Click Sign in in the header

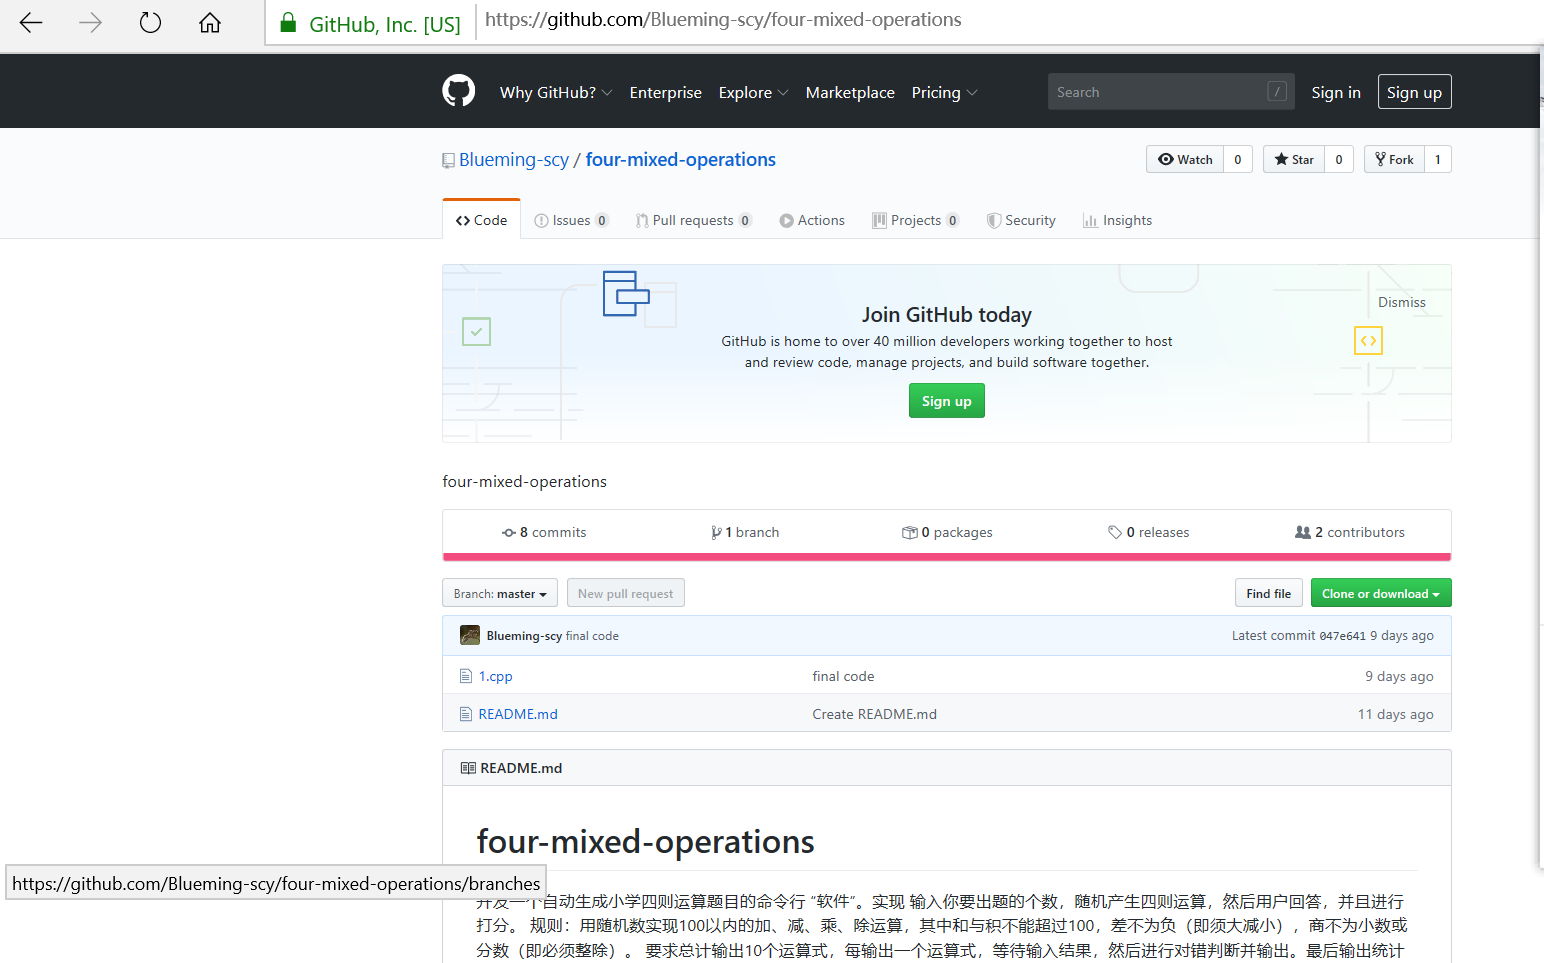(x=1336, y=92)
